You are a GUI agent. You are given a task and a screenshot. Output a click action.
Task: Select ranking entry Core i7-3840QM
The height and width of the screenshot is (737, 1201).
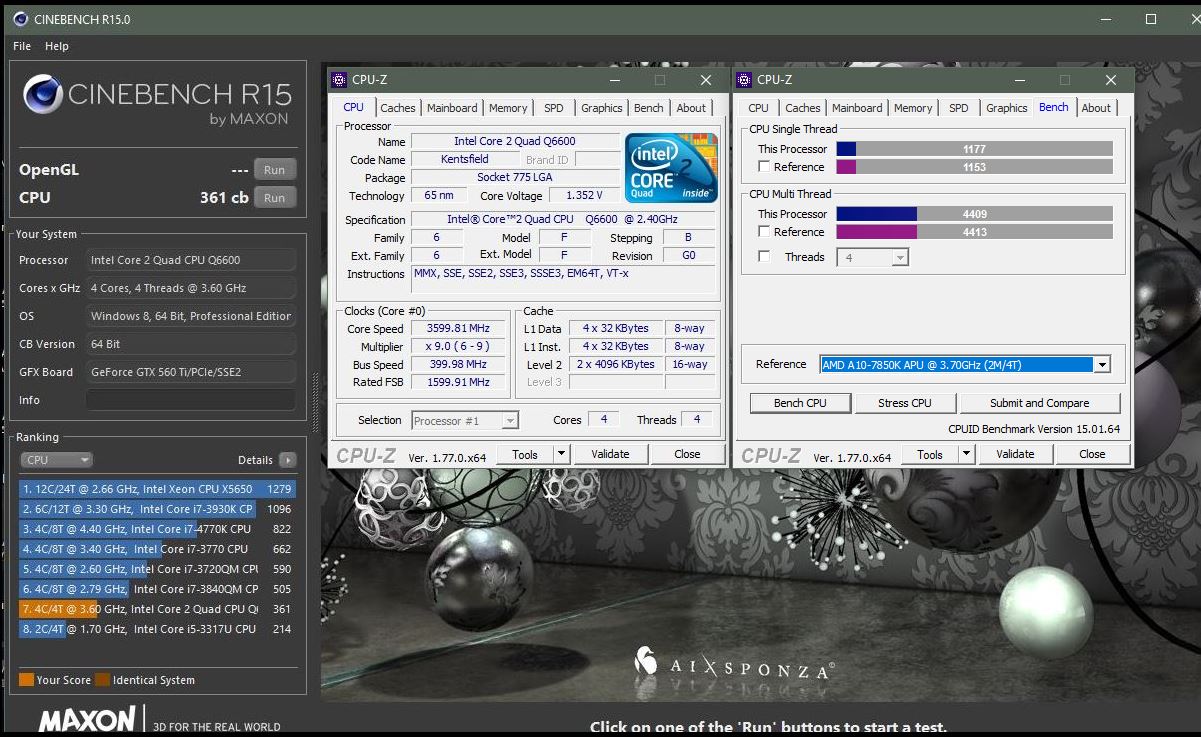coord(157,589)
